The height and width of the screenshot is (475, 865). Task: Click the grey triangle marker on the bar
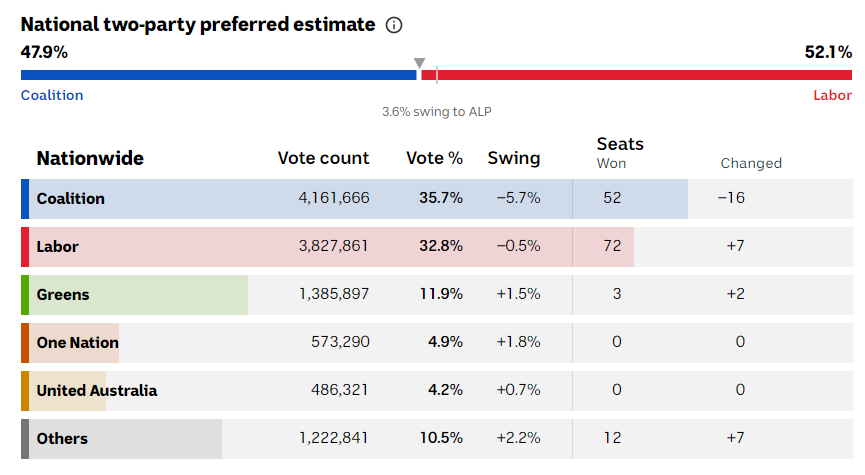pyautogui.click(x=419, y=64)
